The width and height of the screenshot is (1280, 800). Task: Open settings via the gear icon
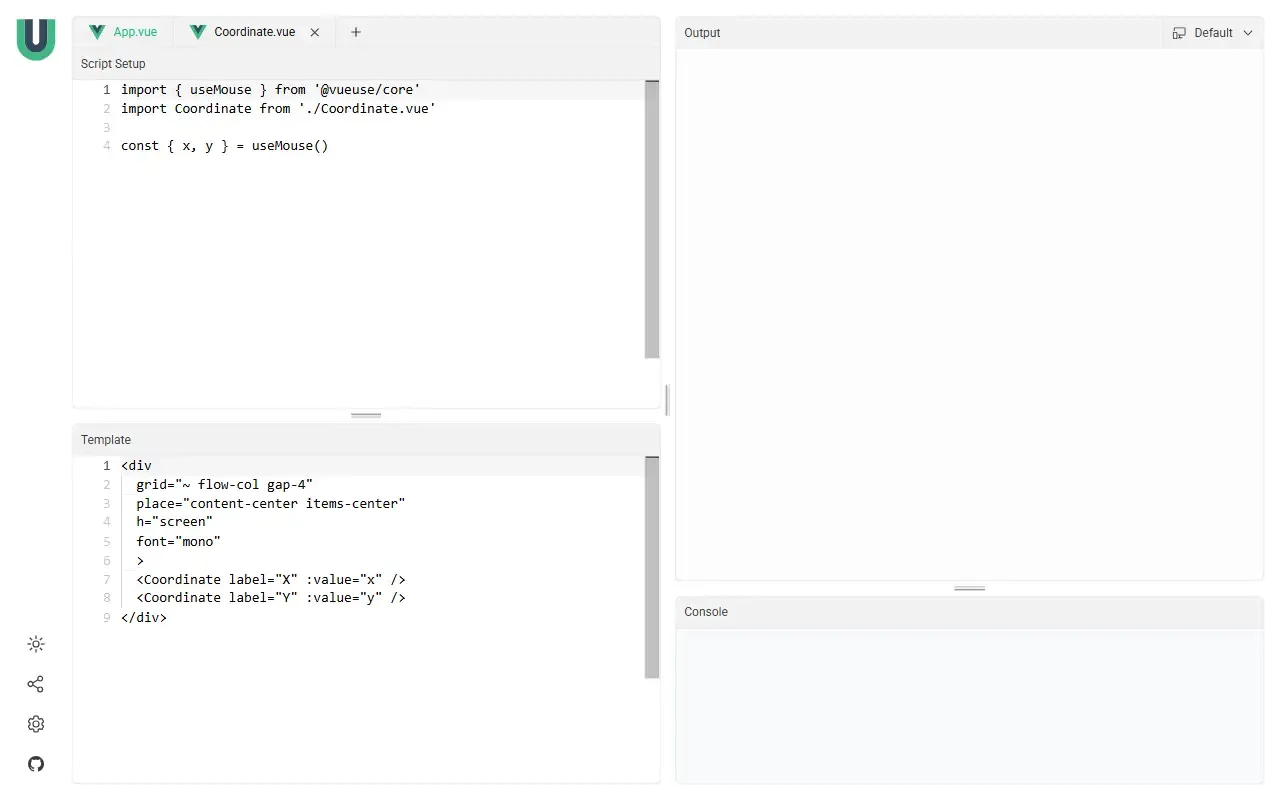click(x=36, y=724)
